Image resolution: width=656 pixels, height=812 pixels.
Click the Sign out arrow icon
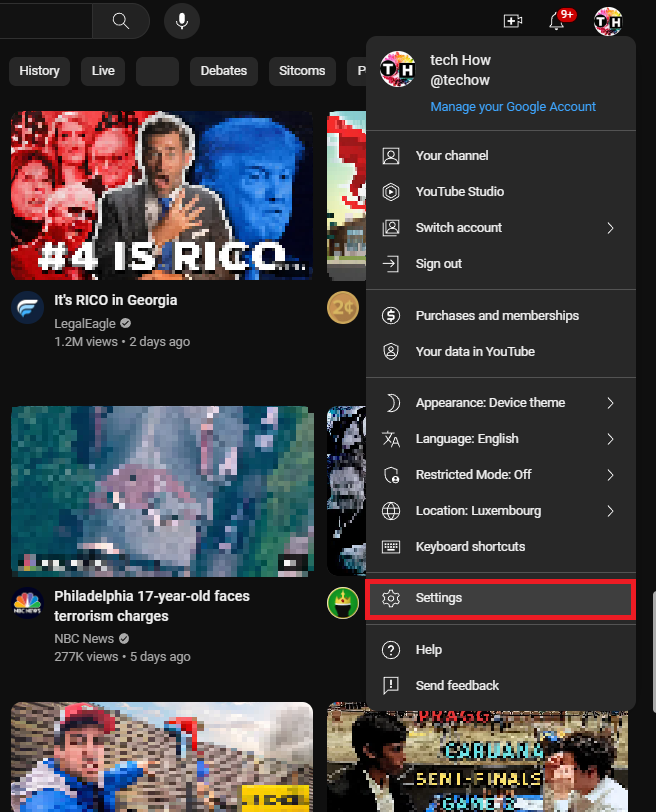click(391, 264)
